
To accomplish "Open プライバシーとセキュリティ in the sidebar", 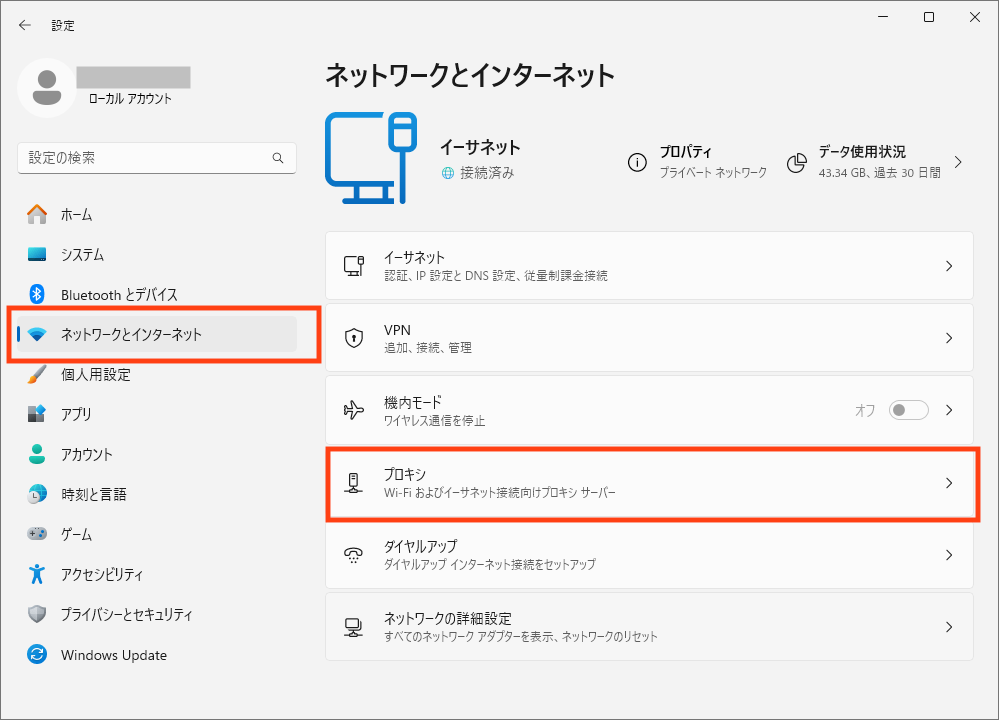I will point(126,614).
